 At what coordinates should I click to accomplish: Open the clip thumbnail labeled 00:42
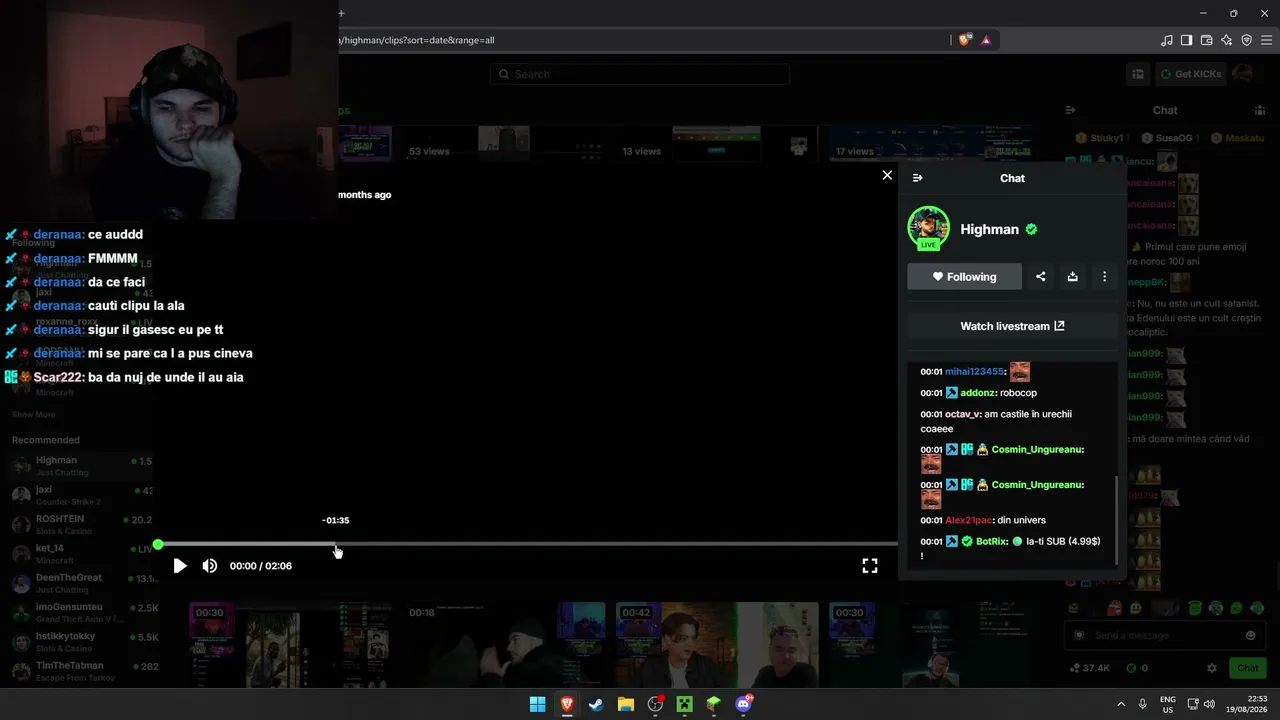[716, 645]
